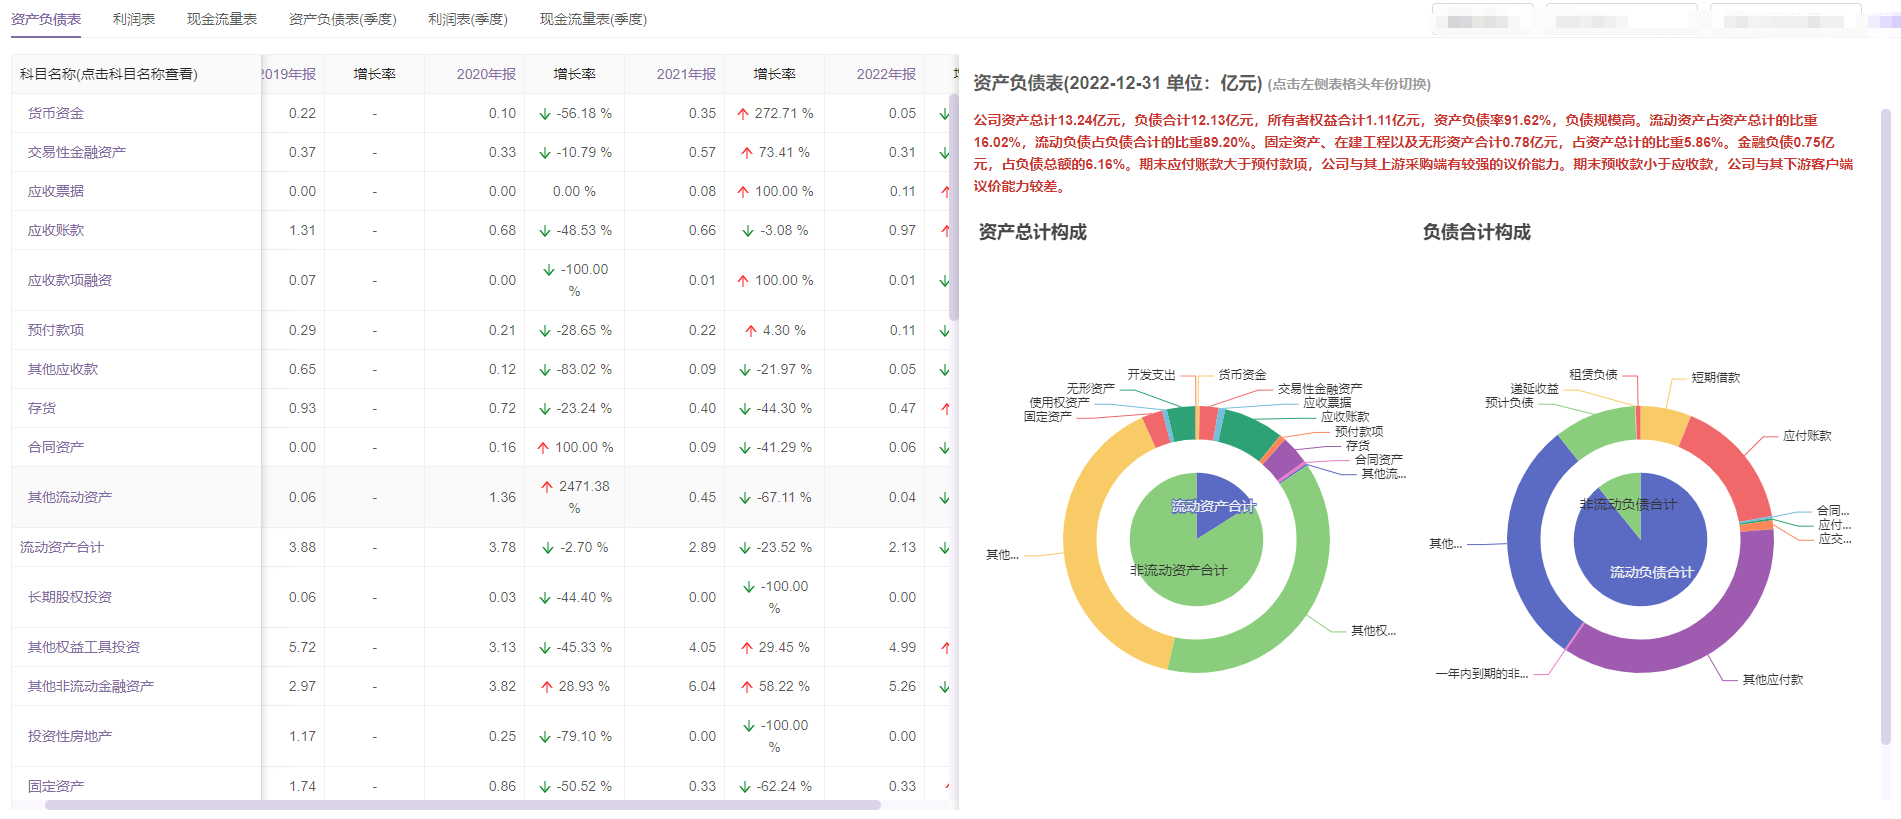Click the -56.18 % growth value
The height and width of the screenshot is (819, 1901).
pyautogui.click(x=575, y=113)
